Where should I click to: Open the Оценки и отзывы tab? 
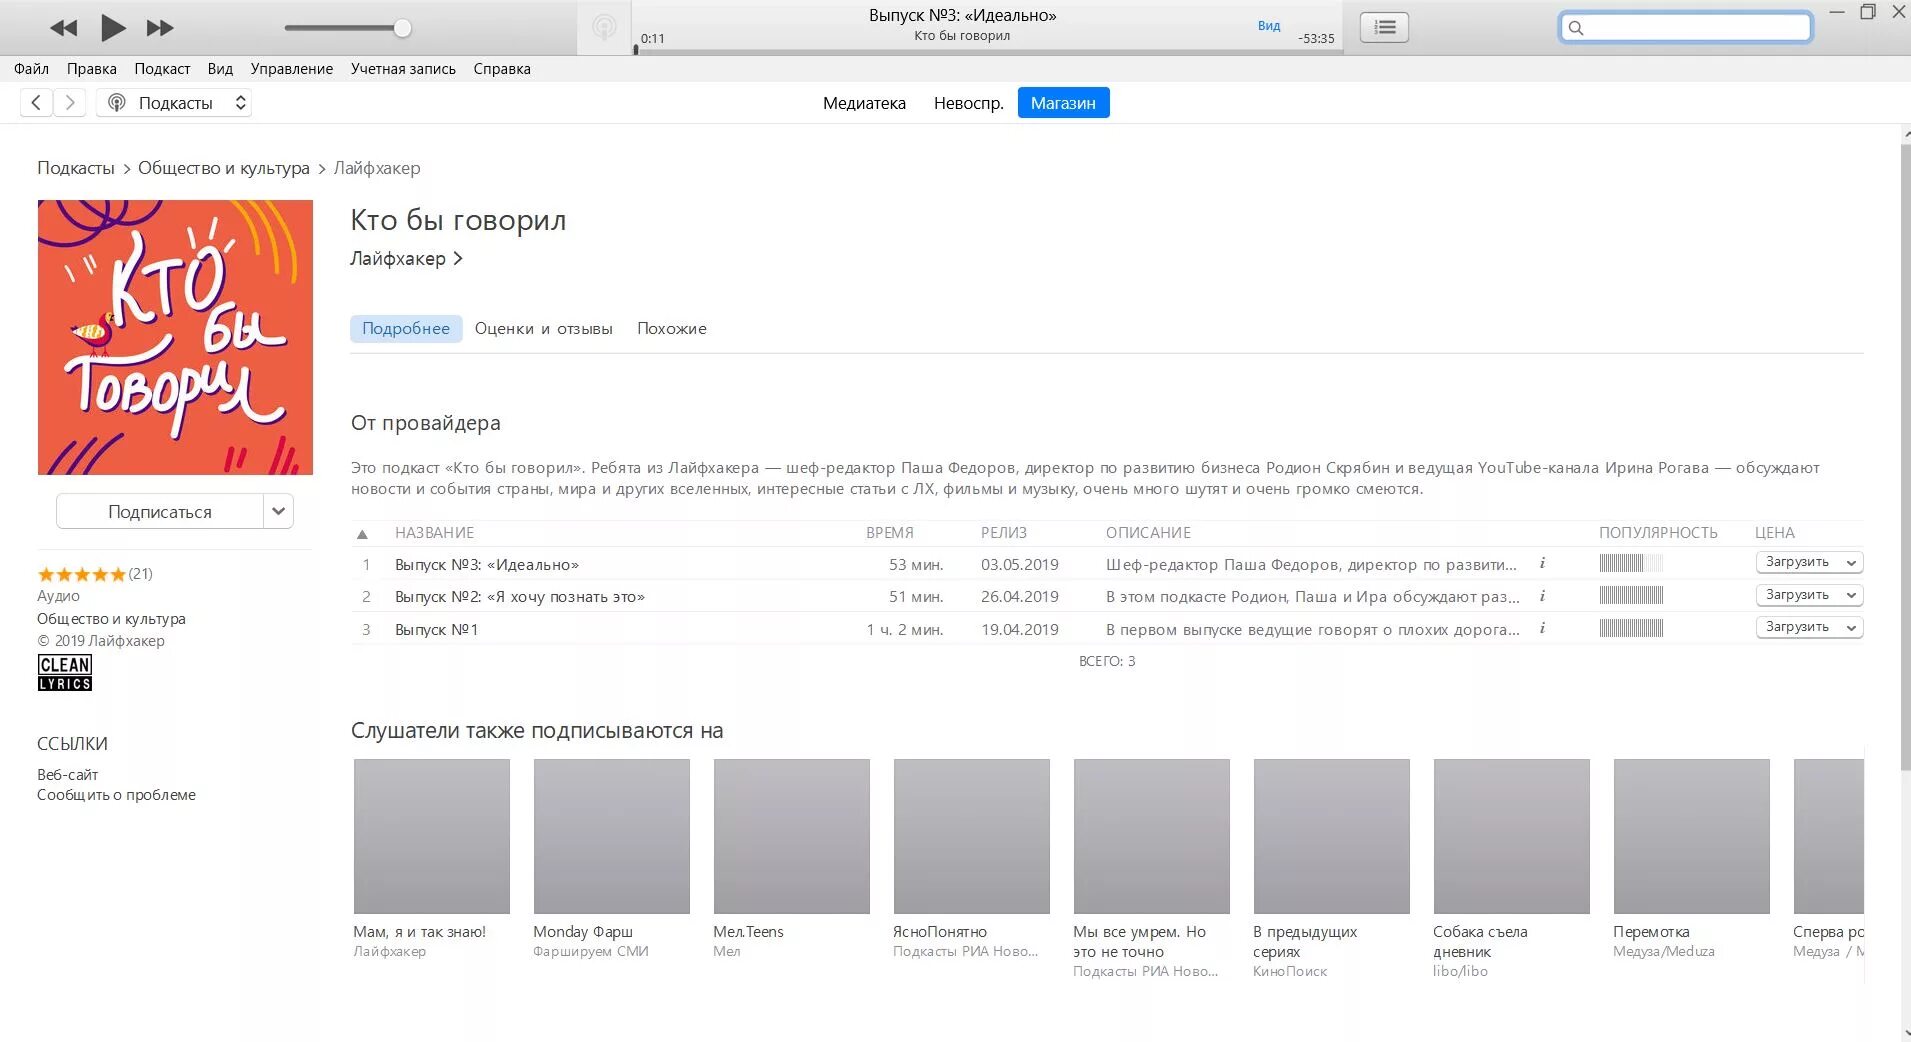(x=543, y=328)
